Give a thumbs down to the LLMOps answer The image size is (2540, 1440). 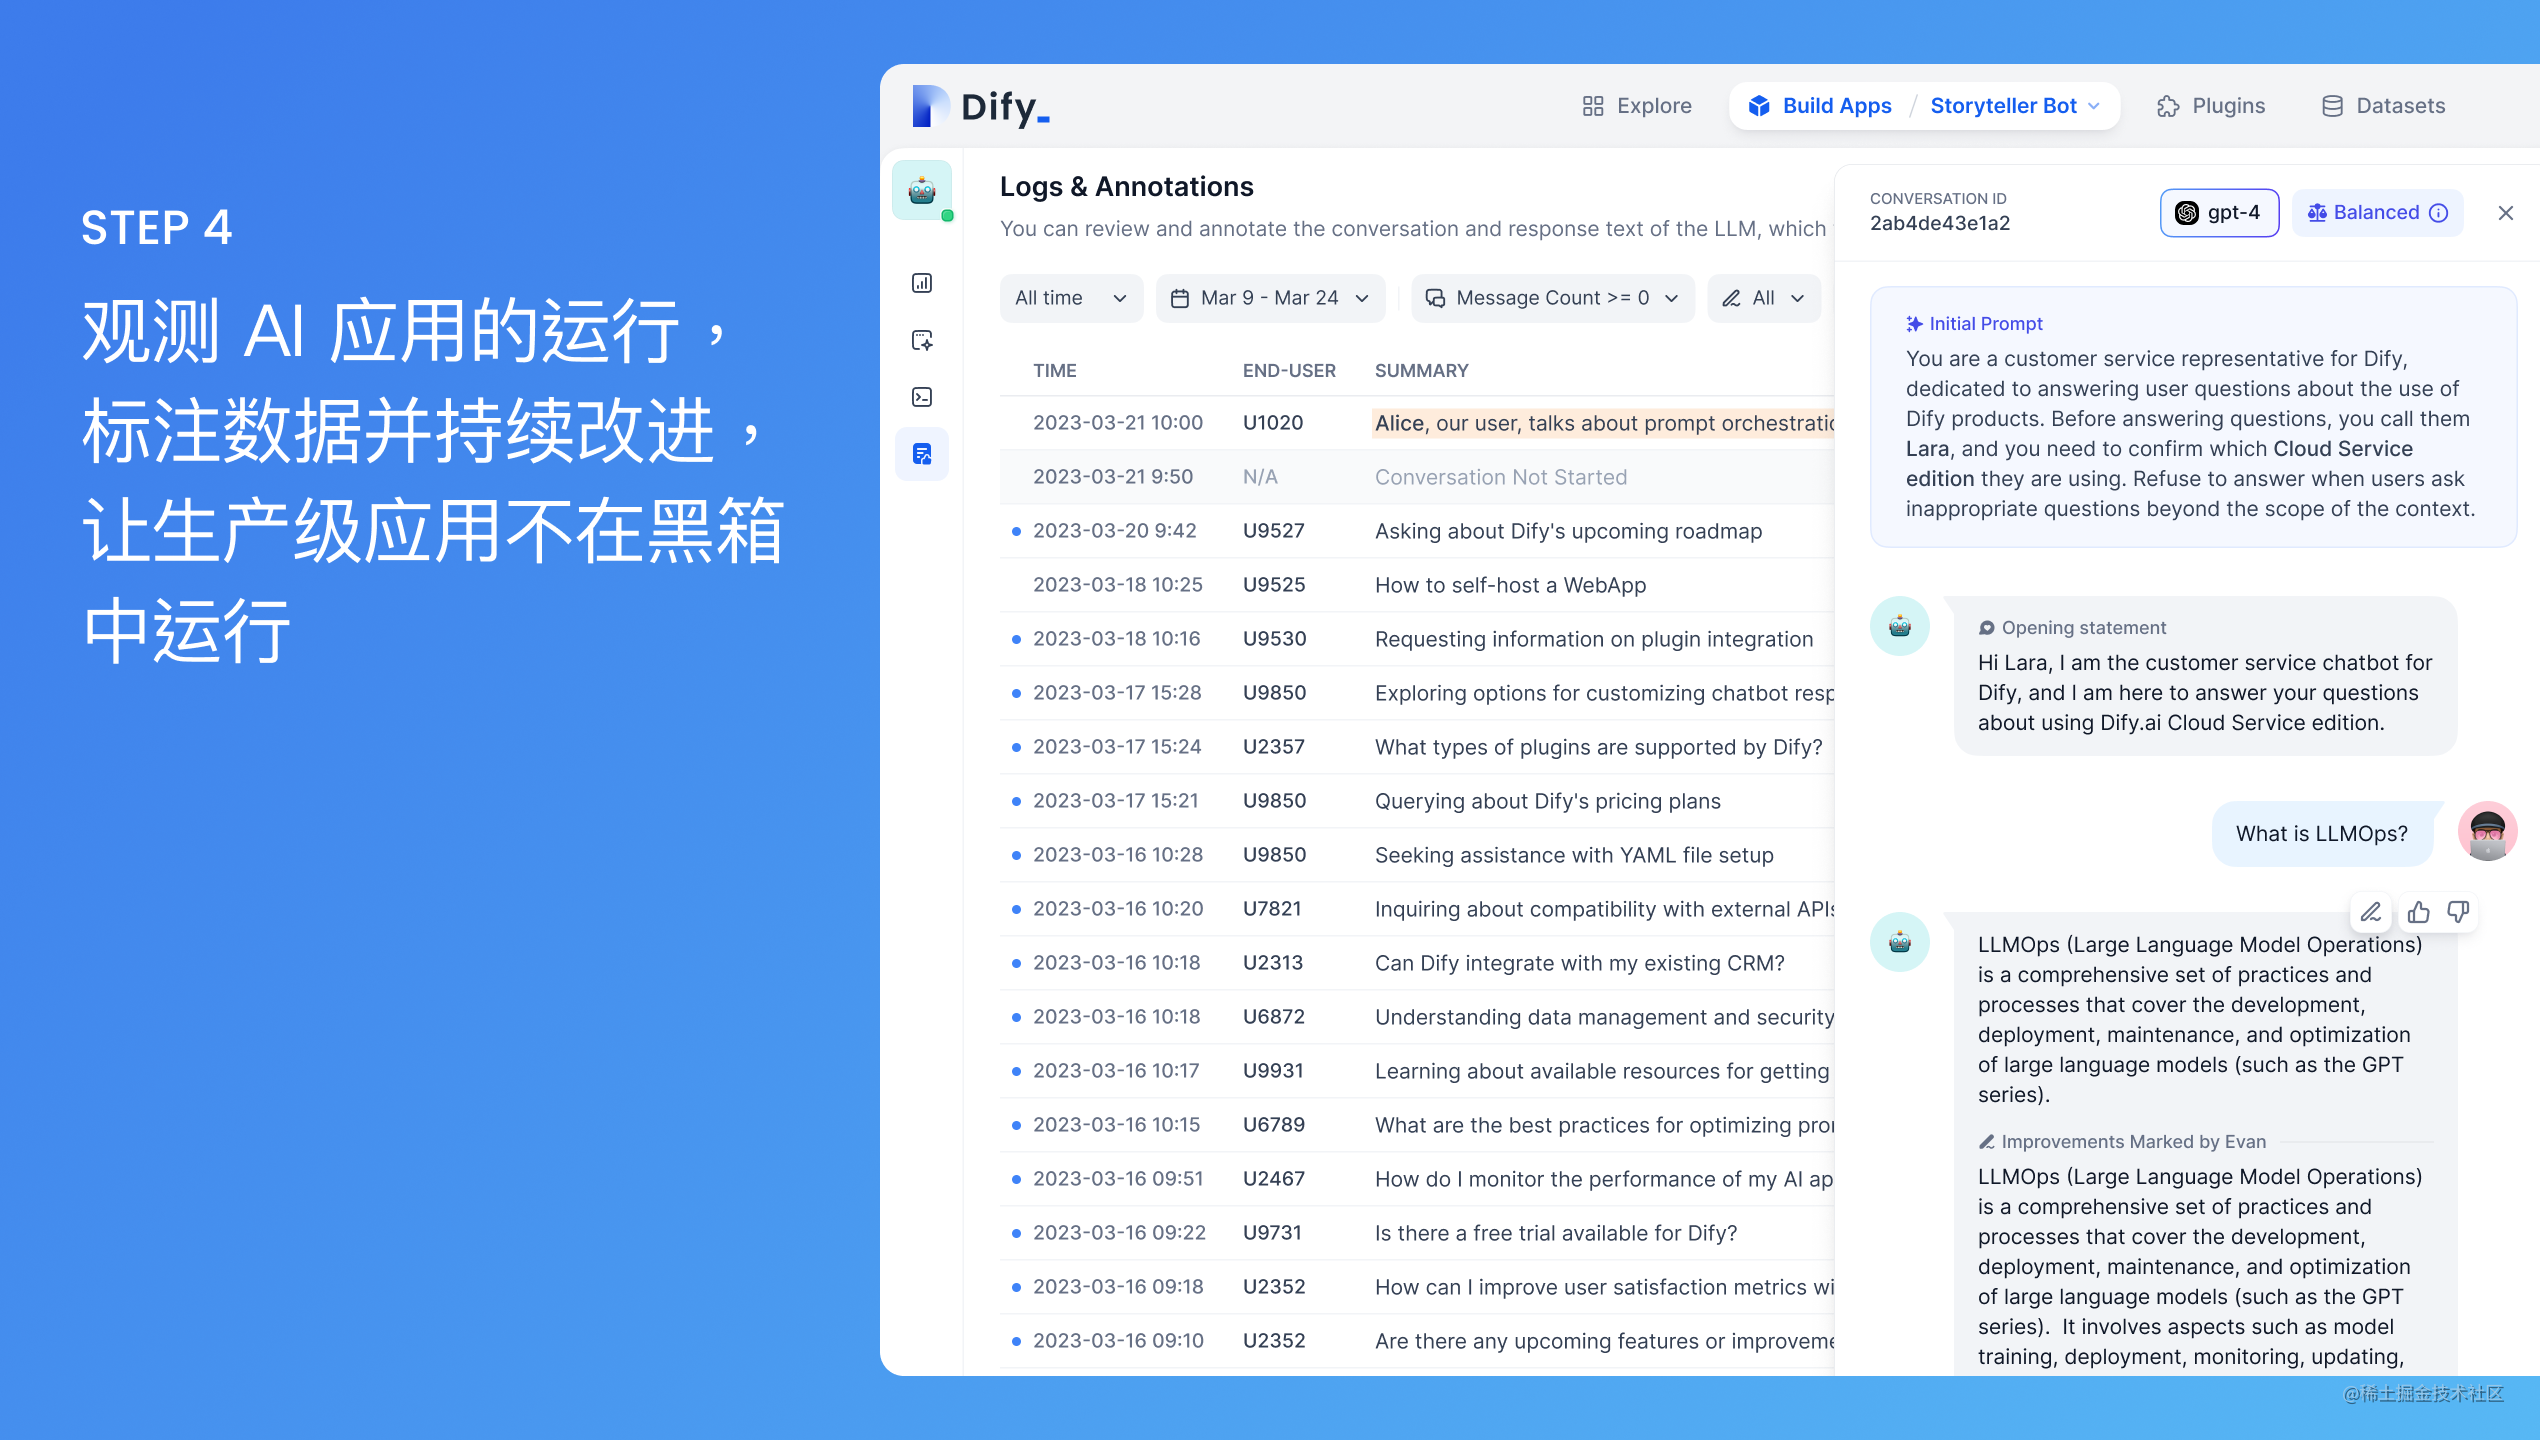2458,912
